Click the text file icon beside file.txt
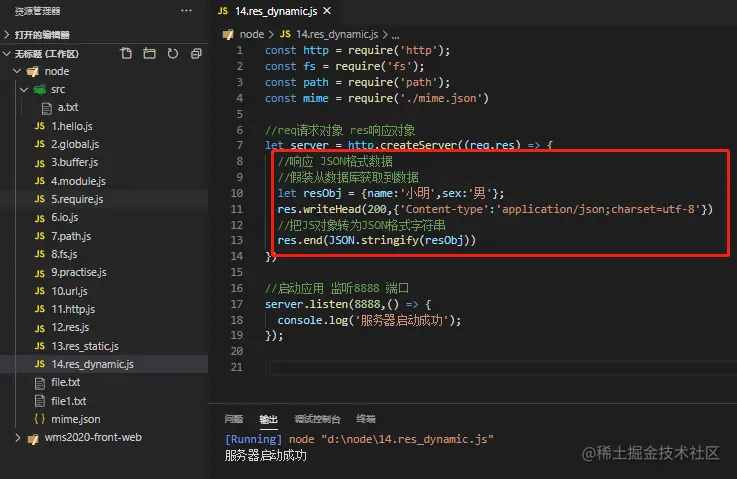737x479 pixels. [x=40, y=383]
